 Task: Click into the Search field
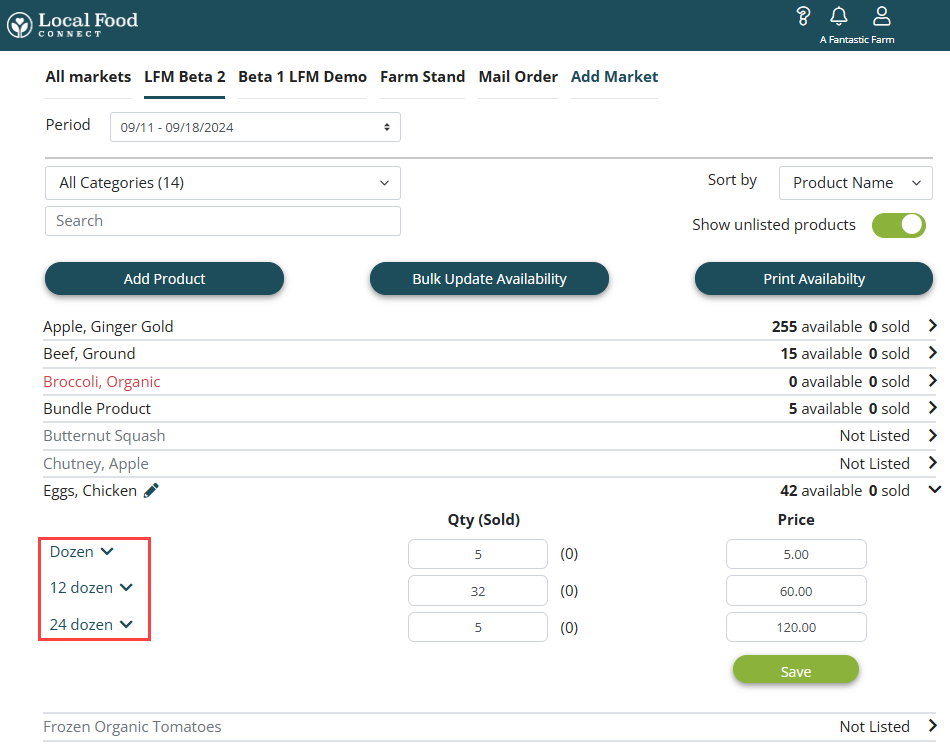tap(223, 221)
